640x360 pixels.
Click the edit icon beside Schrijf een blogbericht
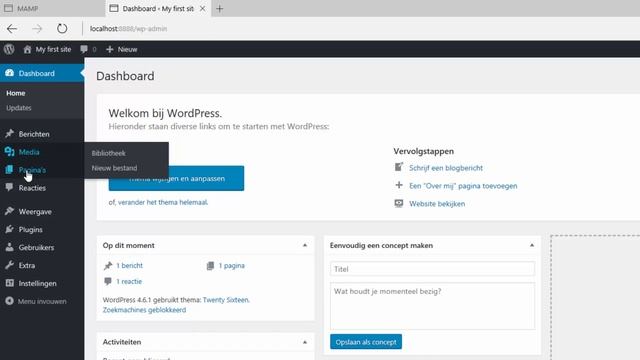pyautogui.click(x=399, y=167)
